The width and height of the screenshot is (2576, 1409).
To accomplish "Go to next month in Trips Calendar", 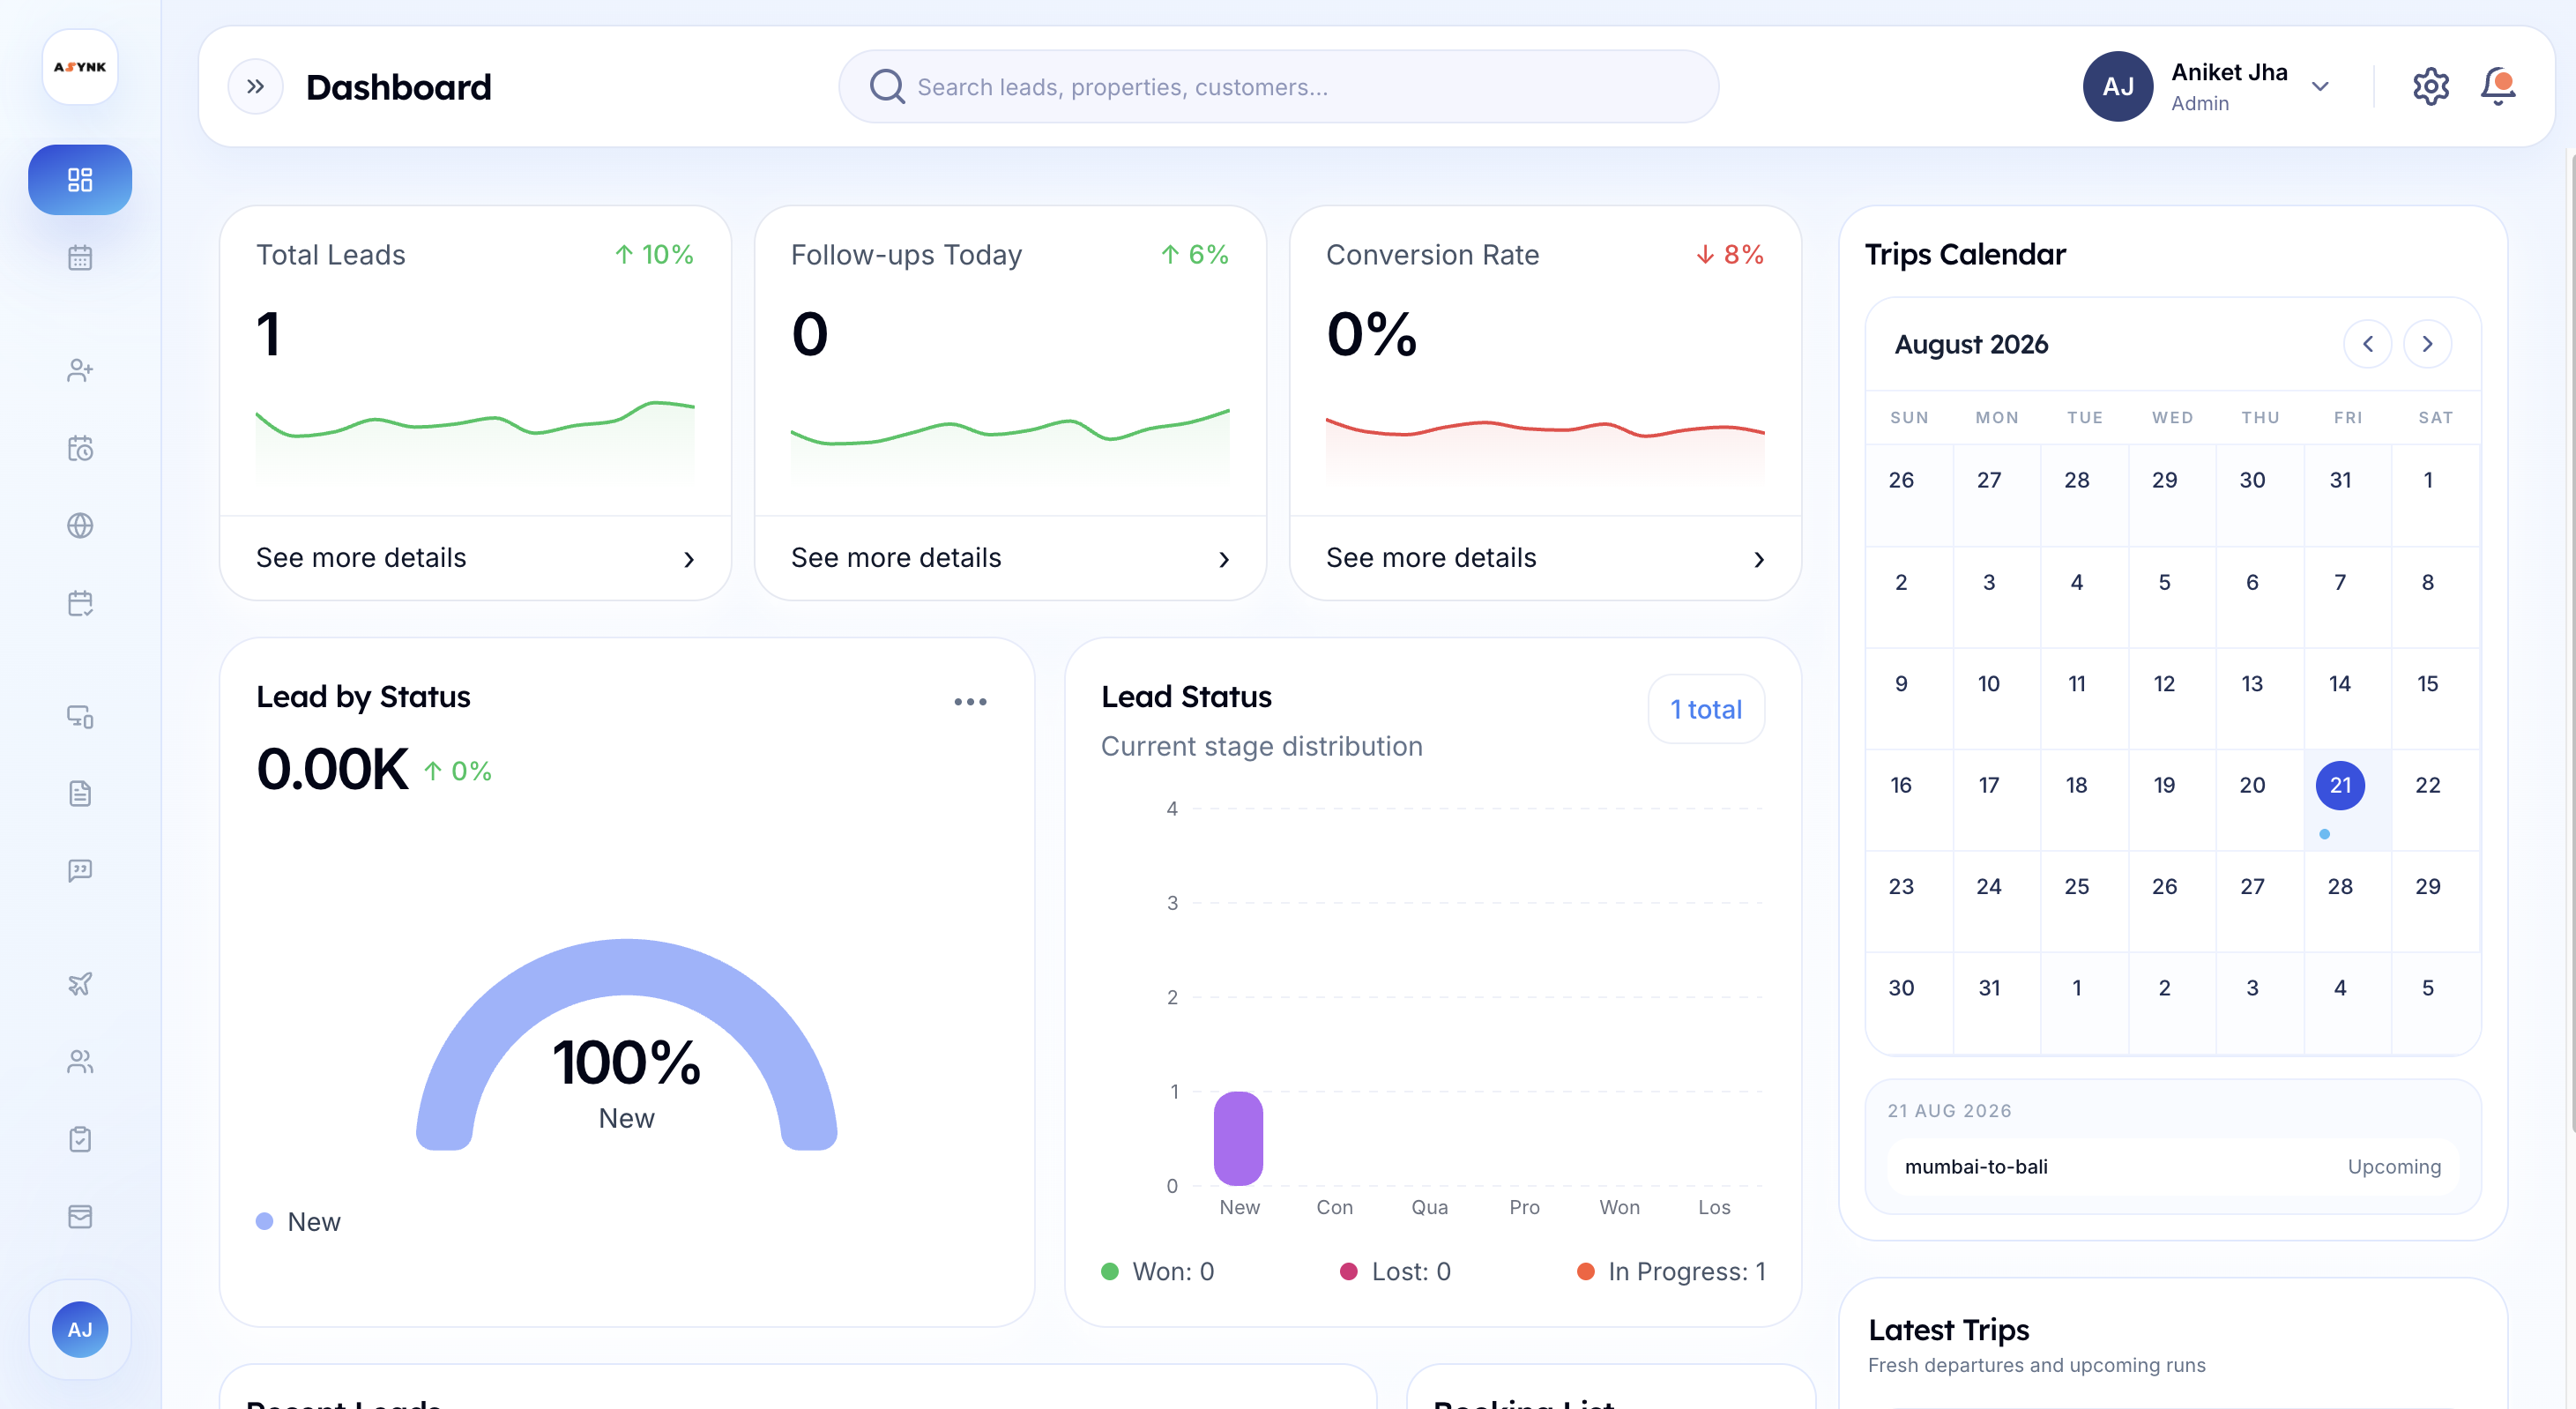I will [2427, 344].
